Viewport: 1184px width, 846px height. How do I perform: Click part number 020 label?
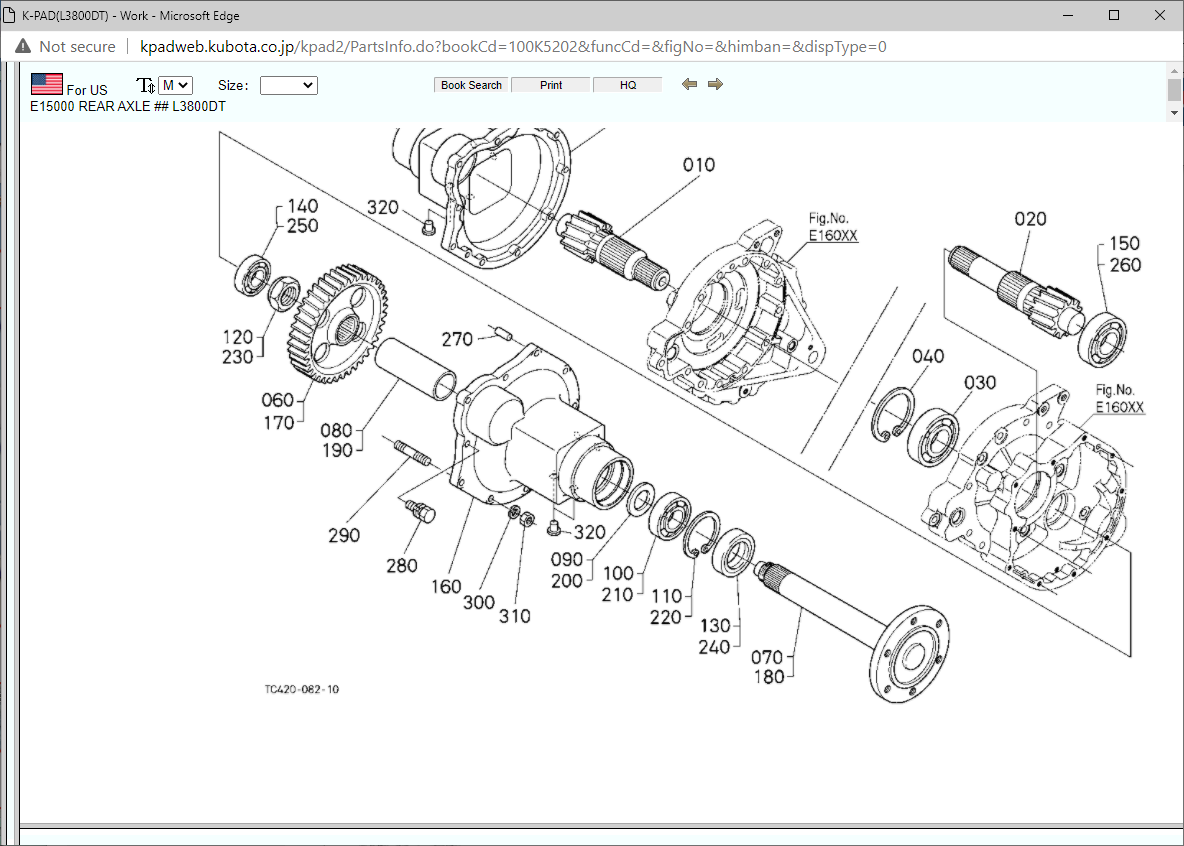[x=1030, y=219]
